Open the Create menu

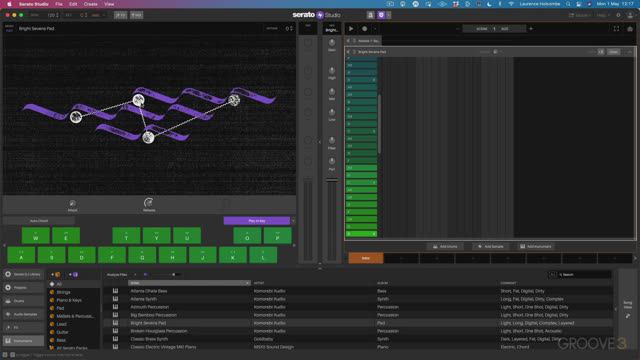click(x=91, y=4)
